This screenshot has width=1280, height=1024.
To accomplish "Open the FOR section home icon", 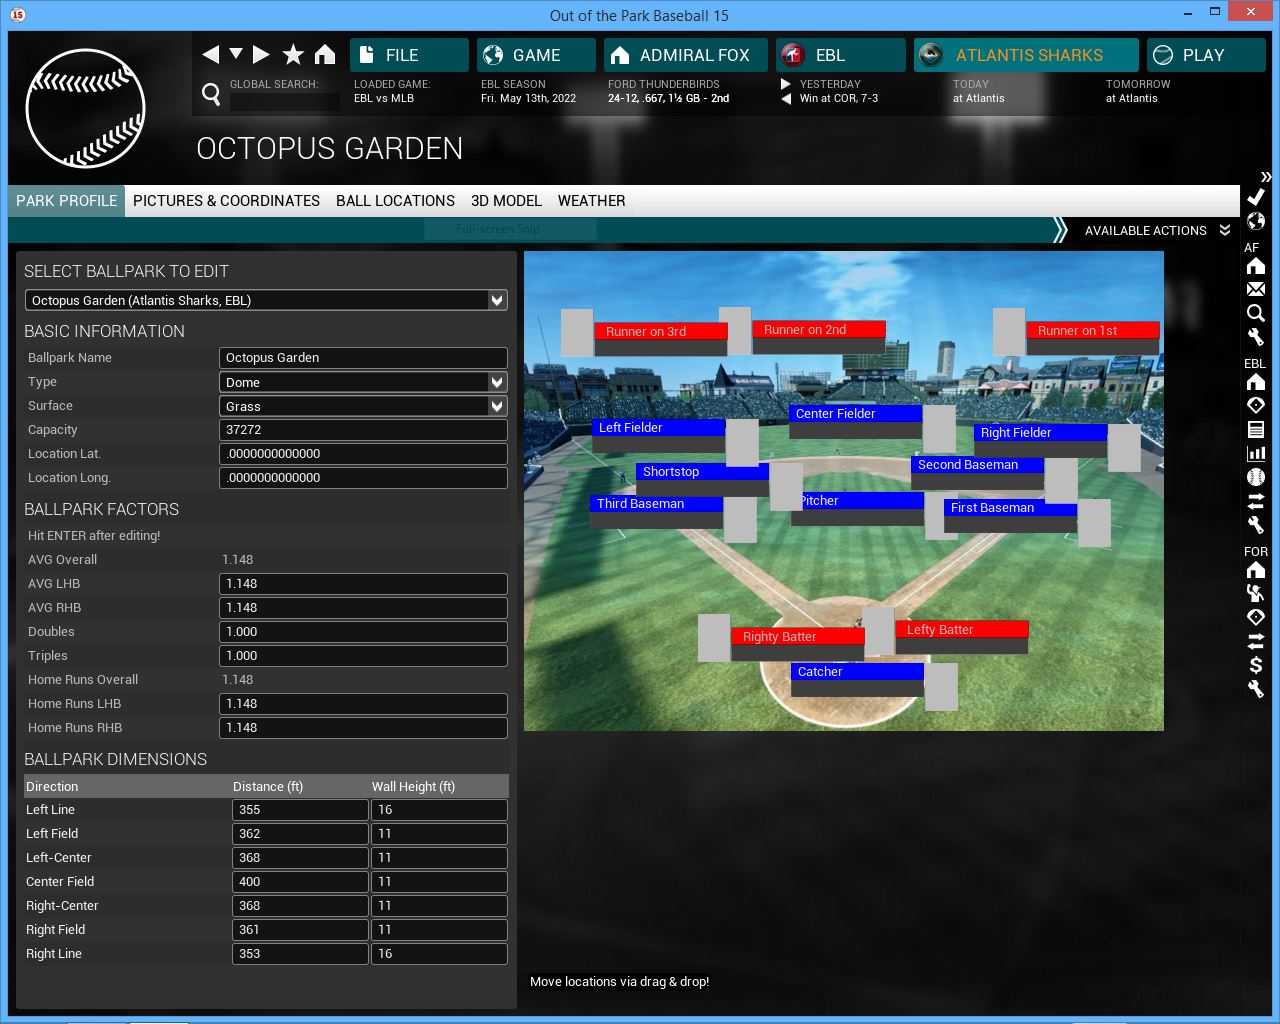I will 1256,570.
